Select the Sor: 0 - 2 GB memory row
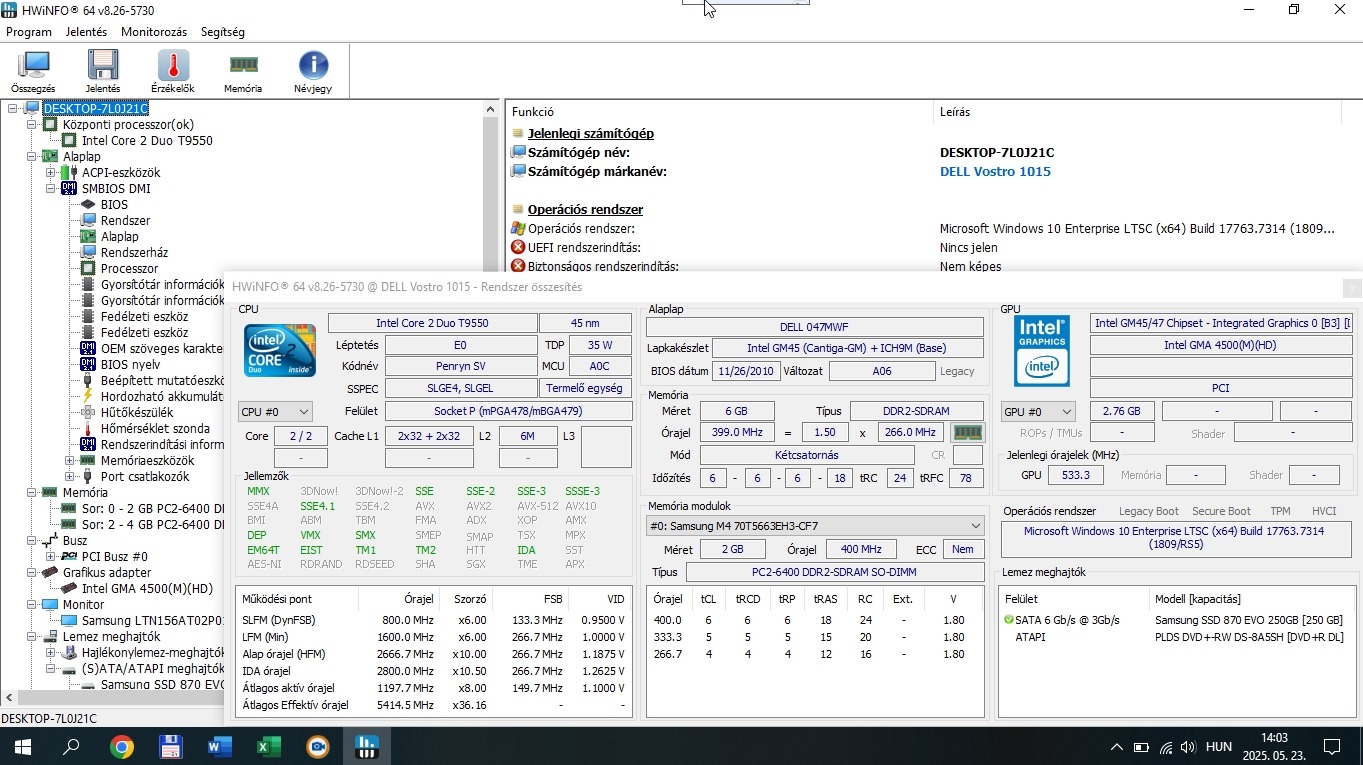Viewport: 1363px width, 765px height. point(152,509)
